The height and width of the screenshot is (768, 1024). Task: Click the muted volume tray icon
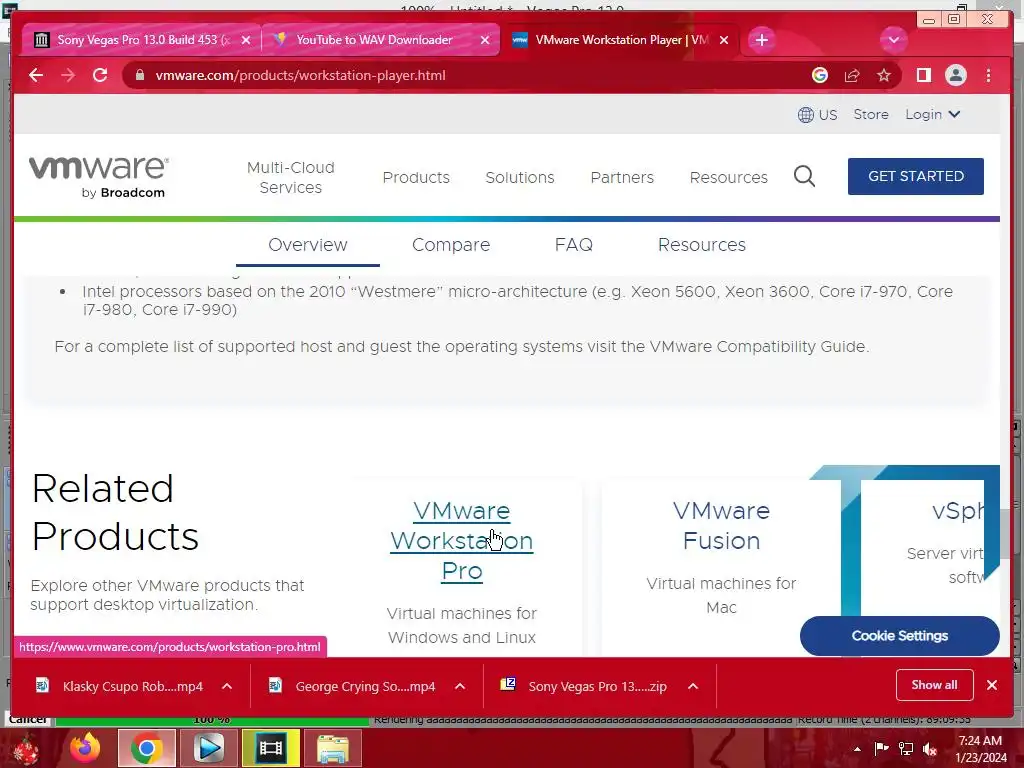tap(930, 748)
